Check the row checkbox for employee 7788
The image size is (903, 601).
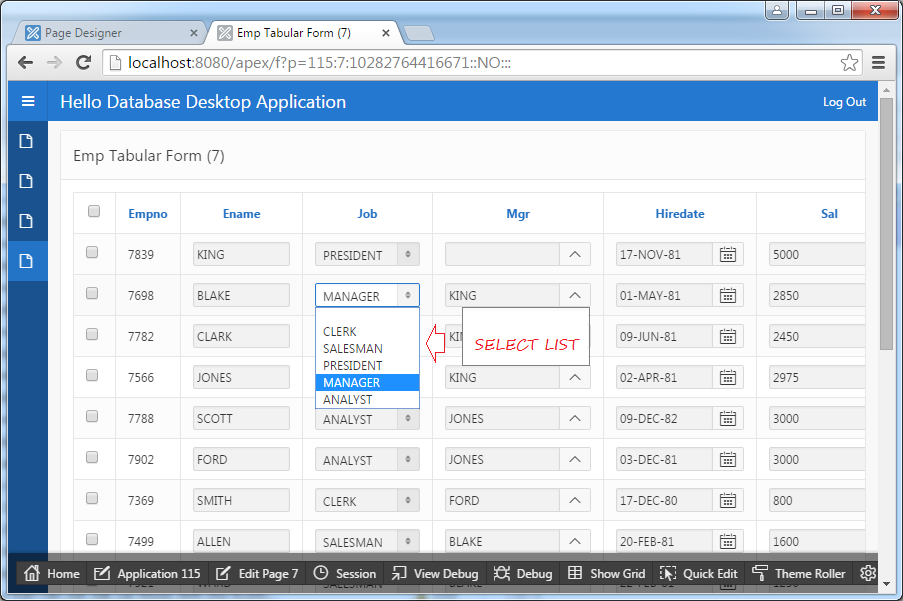pyautogui.click(x=92, y=416)
